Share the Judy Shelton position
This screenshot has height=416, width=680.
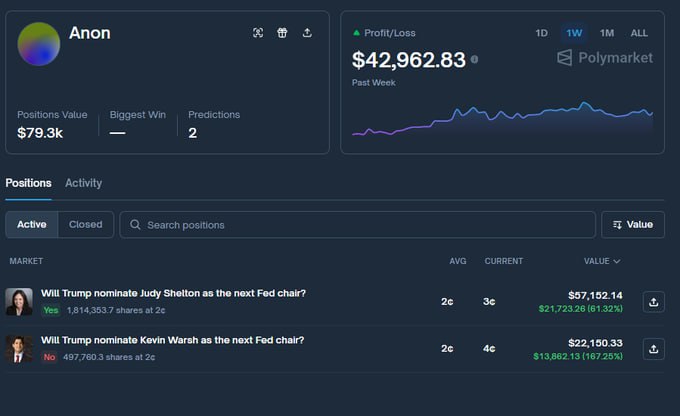coord(652,301)
